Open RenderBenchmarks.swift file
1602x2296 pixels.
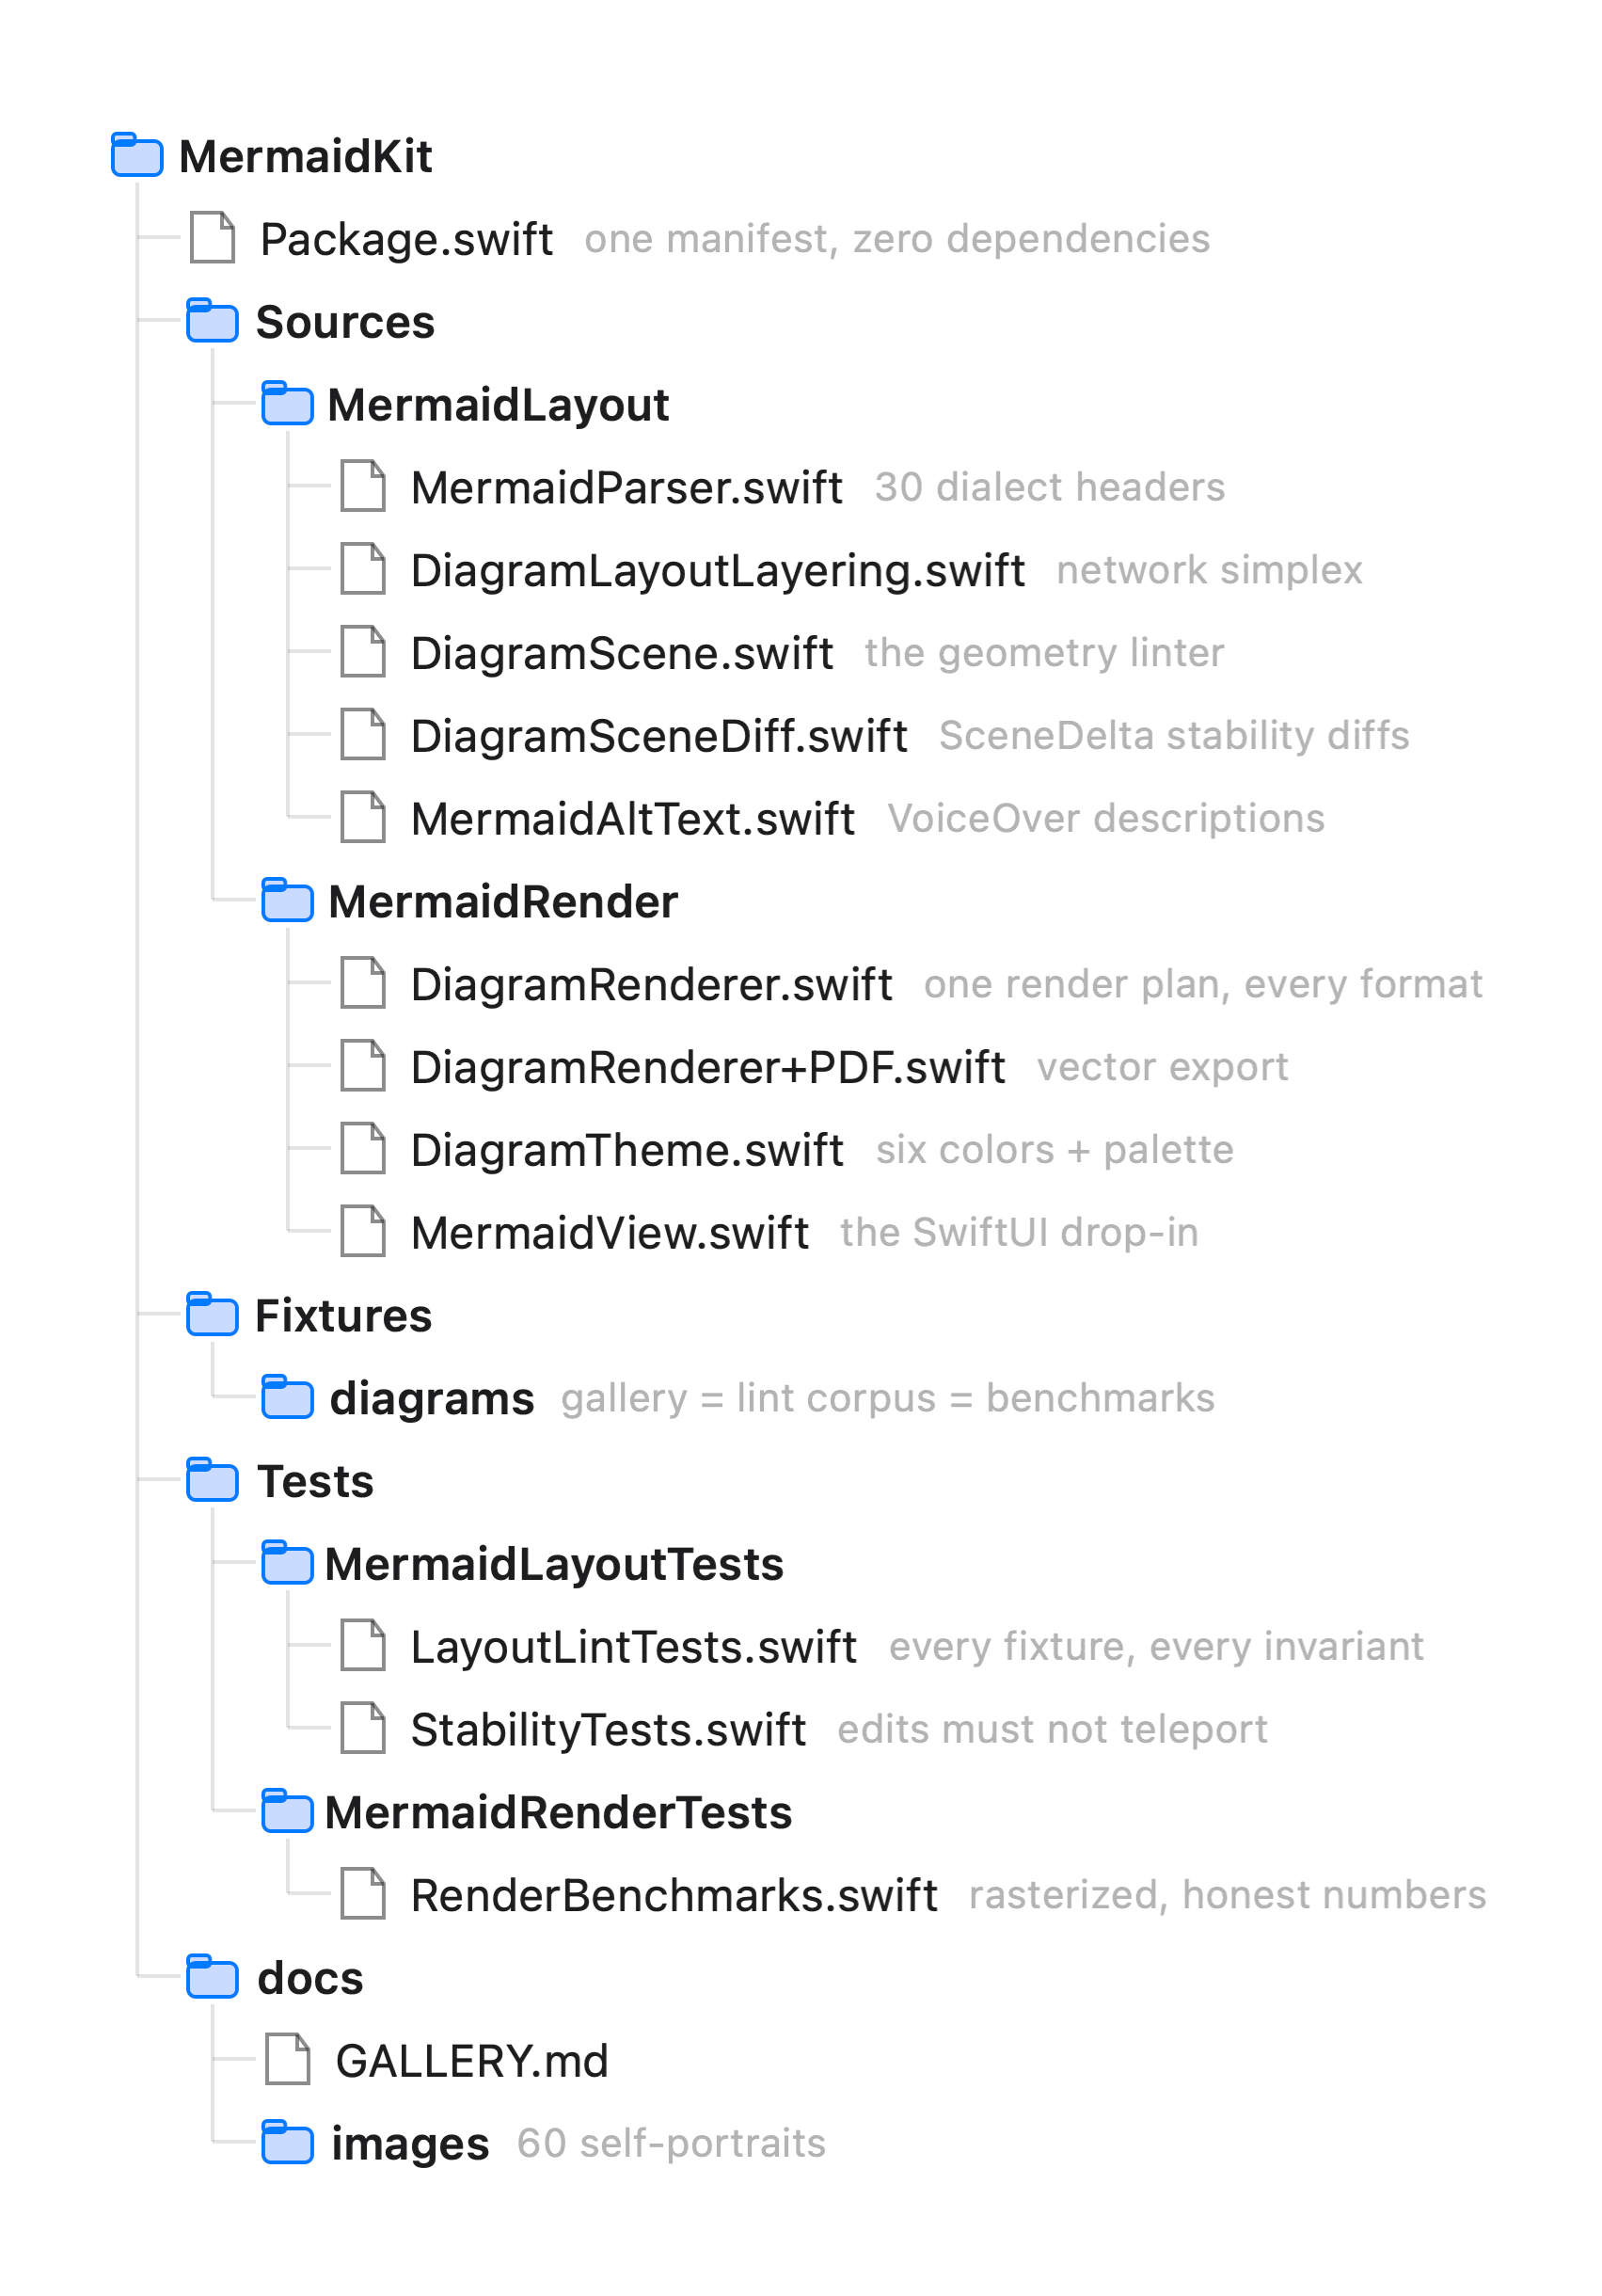pos(674,1895)
